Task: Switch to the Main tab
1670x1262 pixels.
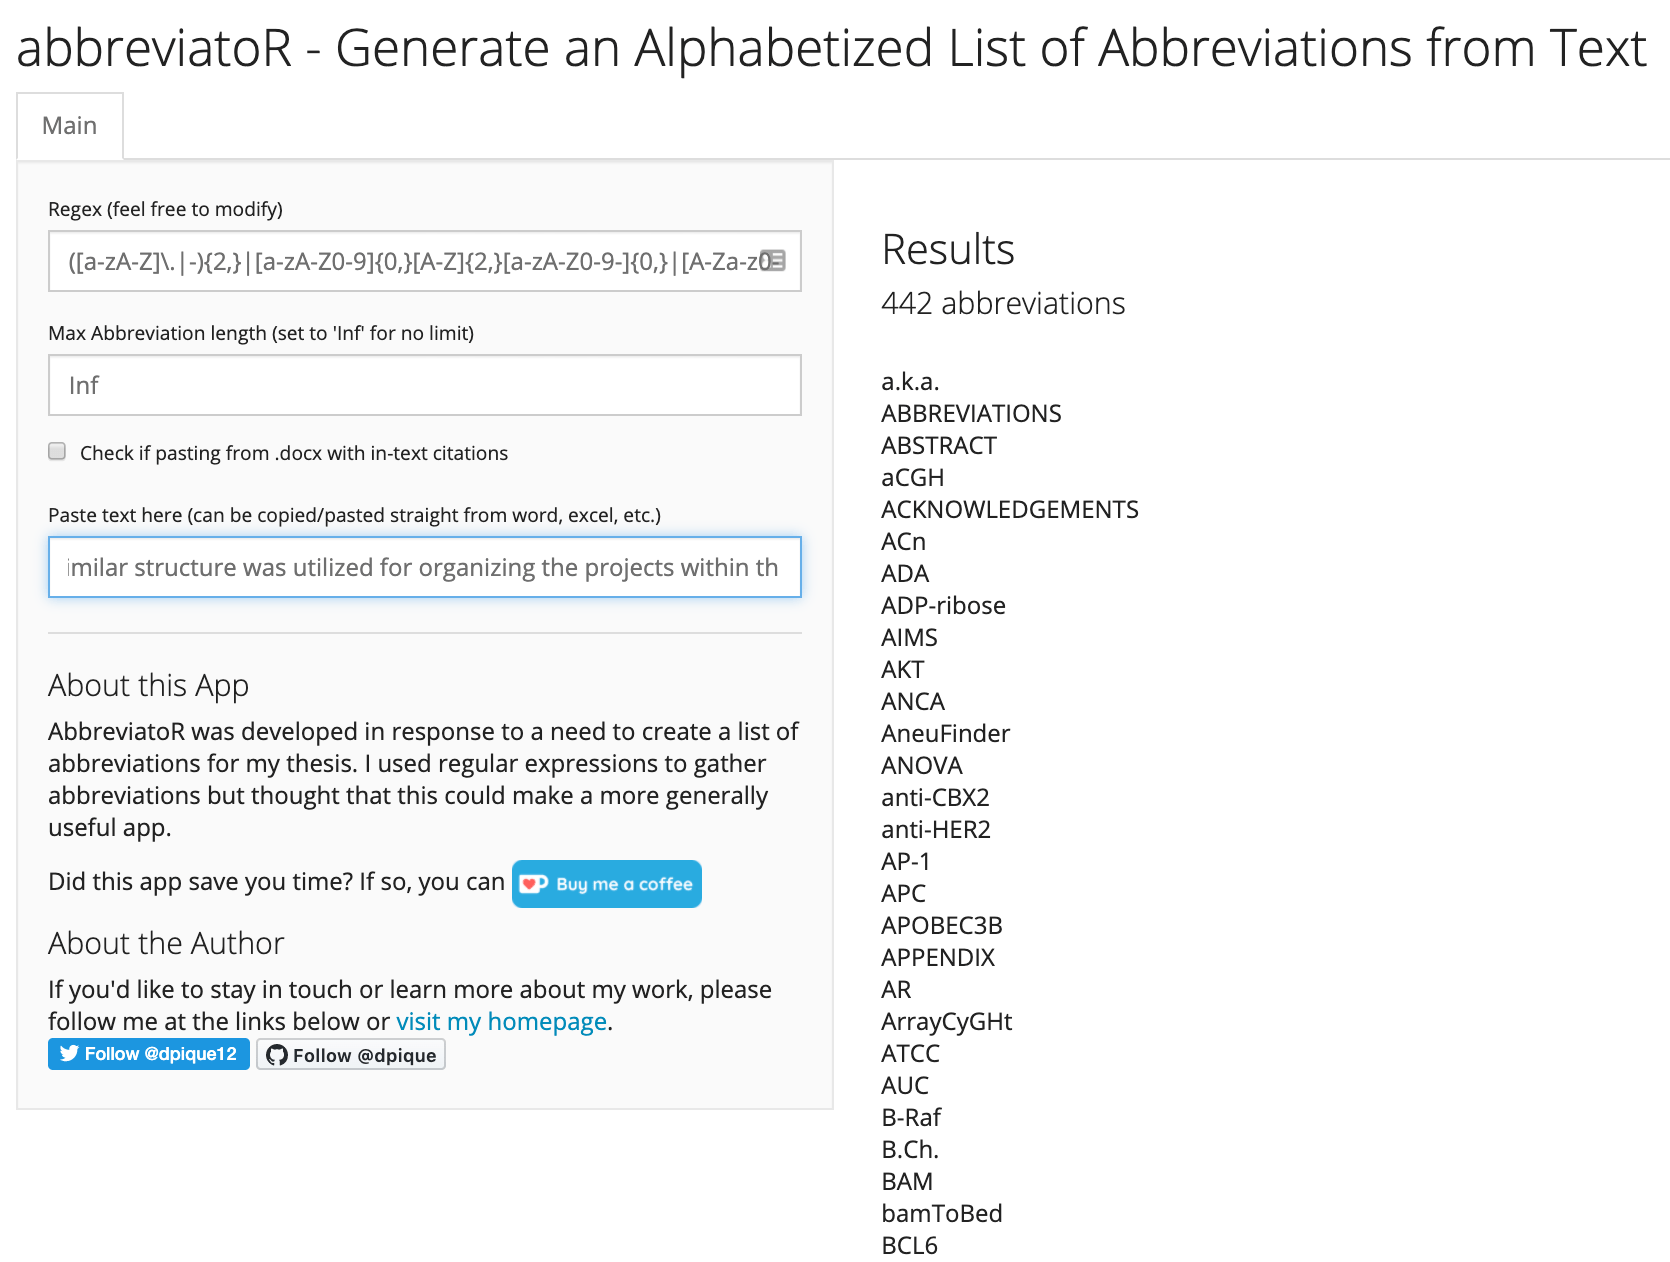Action: (x=70, y=126)
